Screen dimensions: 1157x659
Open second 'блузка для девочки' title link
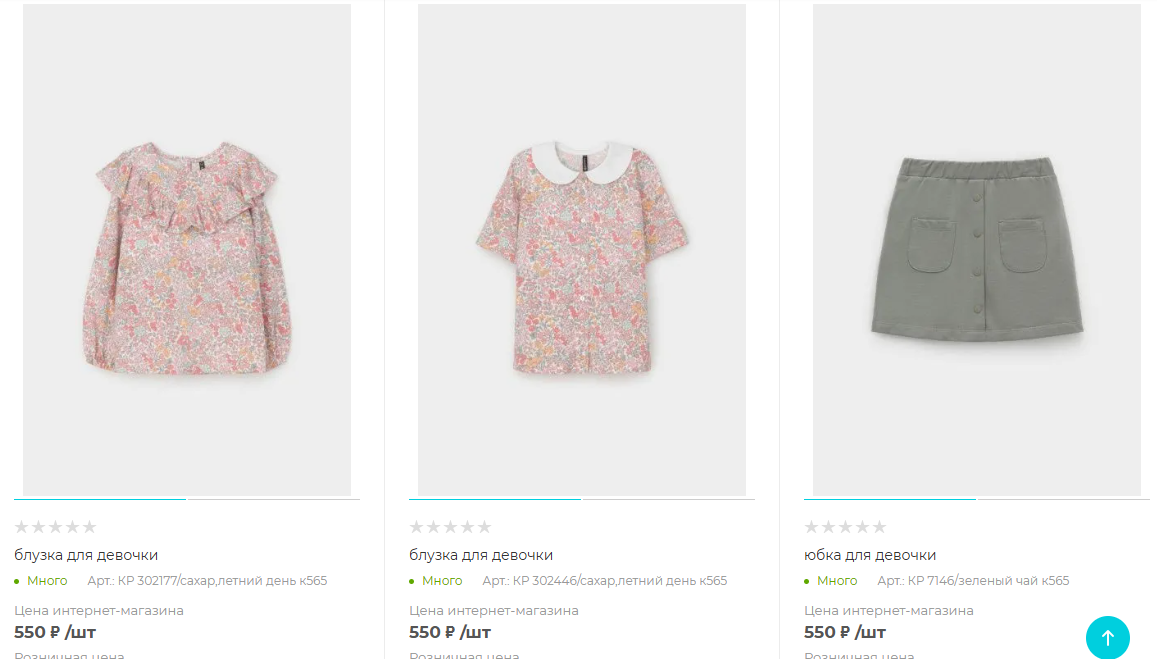click(480, 555)
